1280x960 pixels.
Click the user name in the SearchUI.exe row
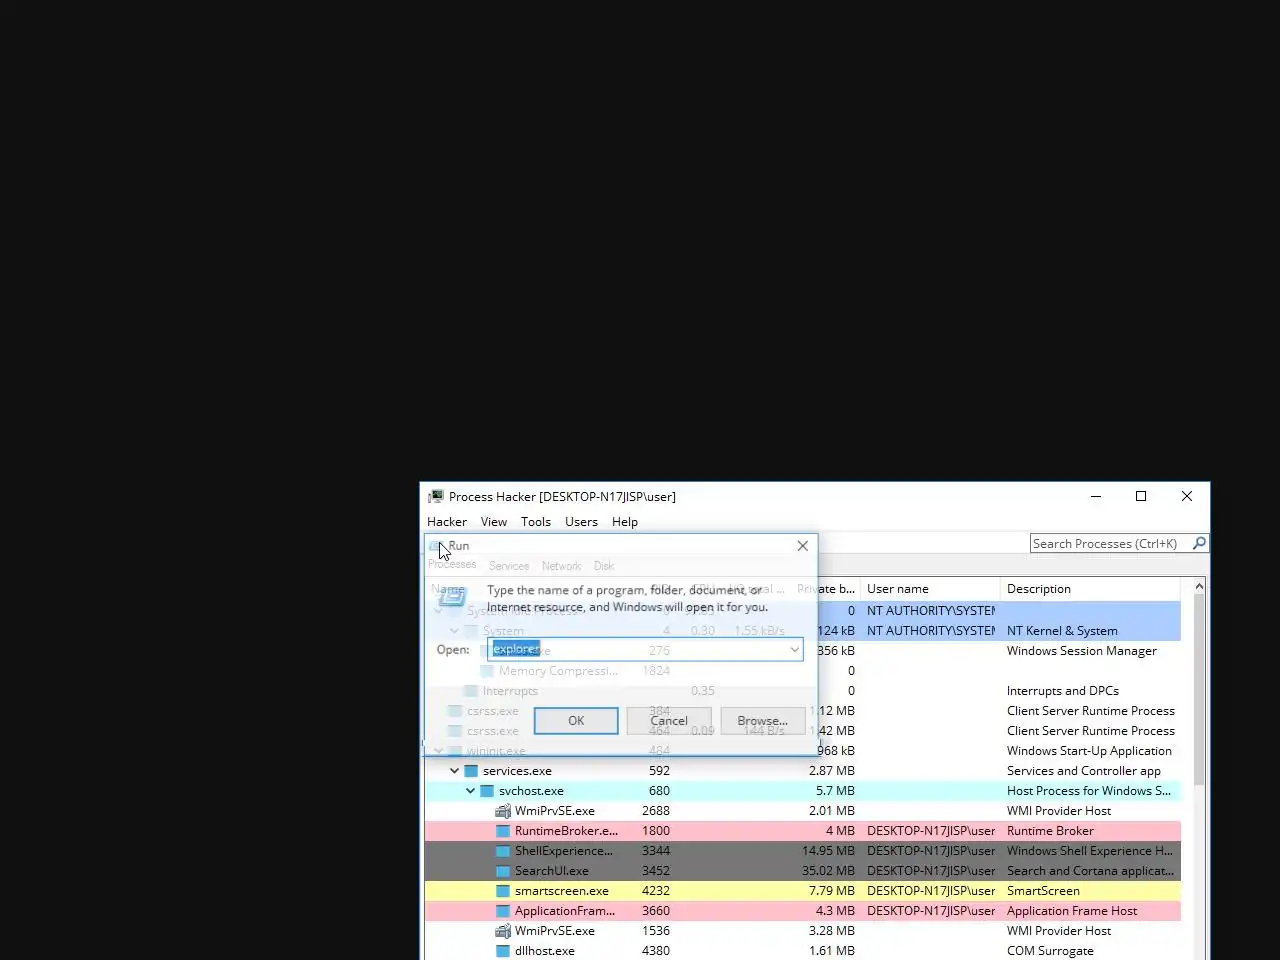931,871
